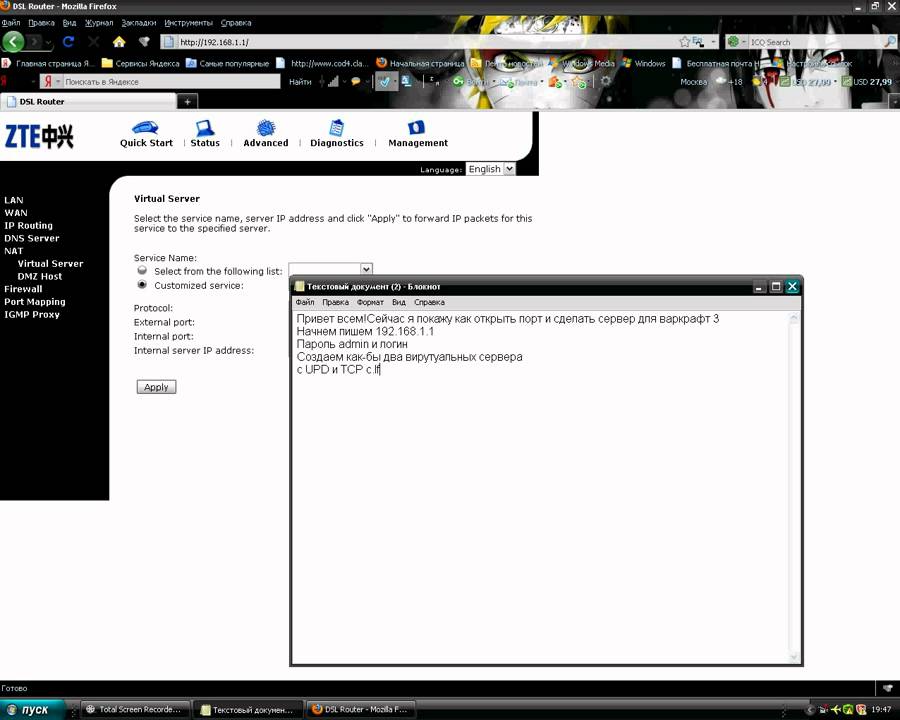The width and height of the screenshot is (900, 720).
Task: Open the IGMP Proxy sidebar link
Action: (x=32, y=314)
